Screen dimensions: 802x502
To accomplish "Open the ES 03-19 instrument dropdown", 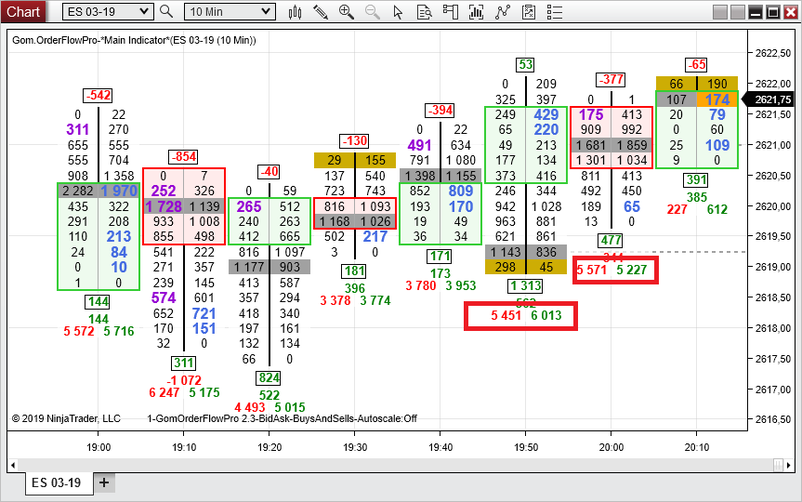I will [x=108, y=12].
